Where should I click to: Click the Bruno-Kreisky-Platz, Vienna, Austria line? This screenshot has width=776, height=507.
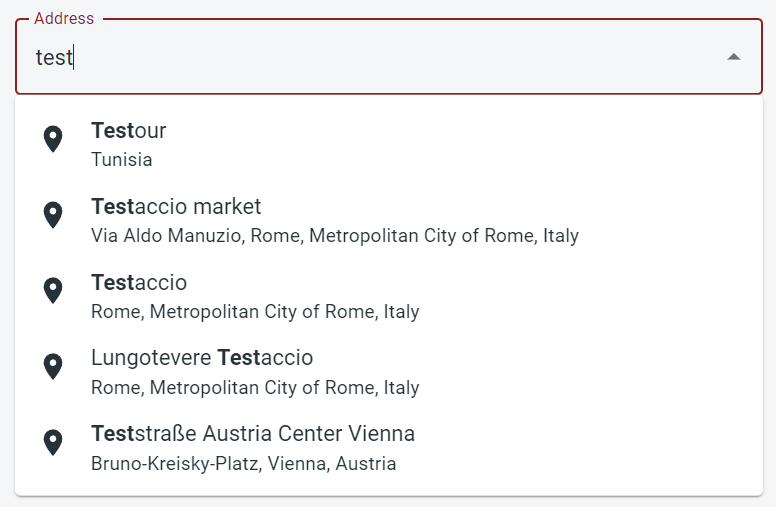pos(244,464)
